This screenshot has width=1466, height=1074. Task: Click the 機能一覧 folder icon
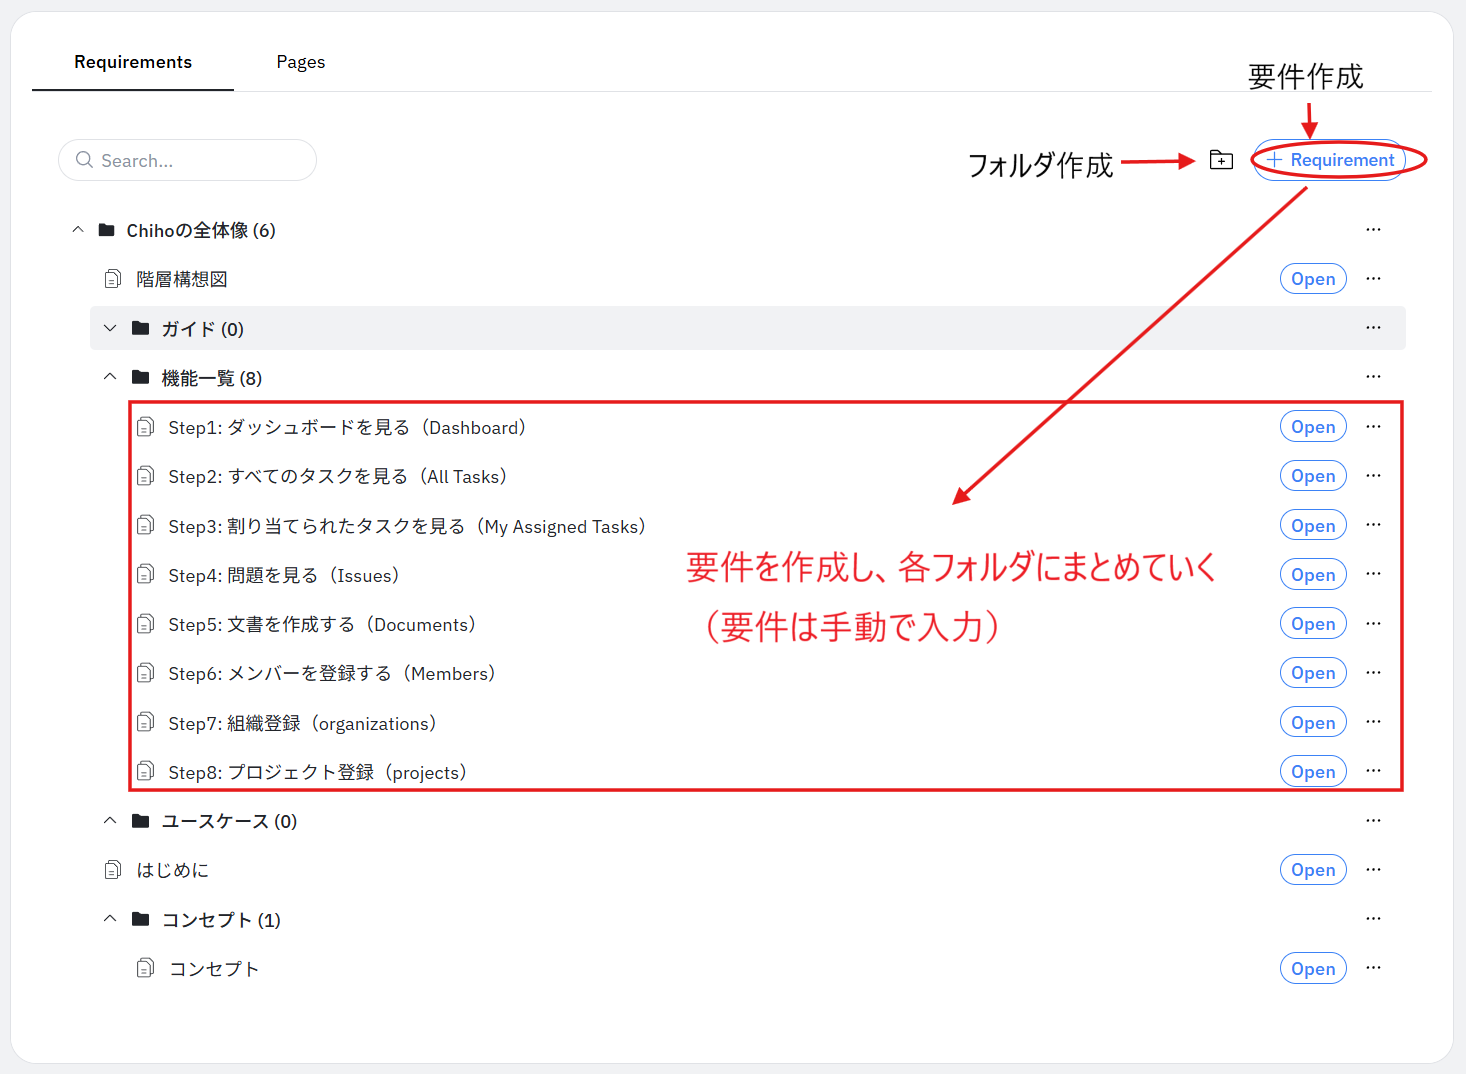[x=141, y=378]
